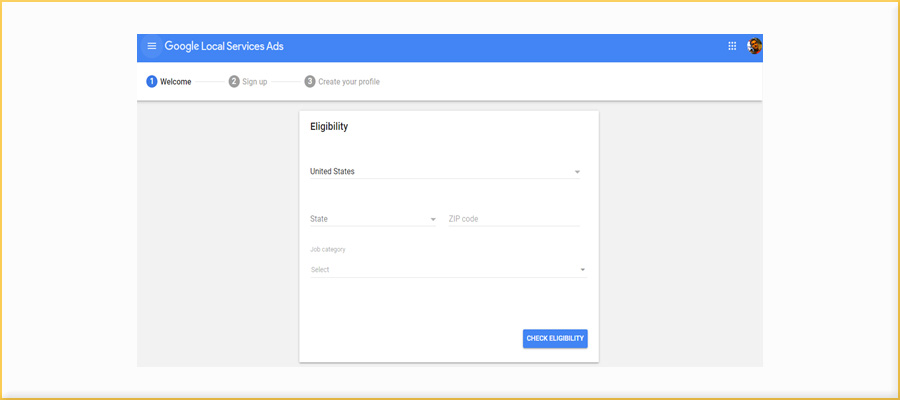Click the Job category label
This screenshot has width=900, height=400.
[x=328, y=250]
